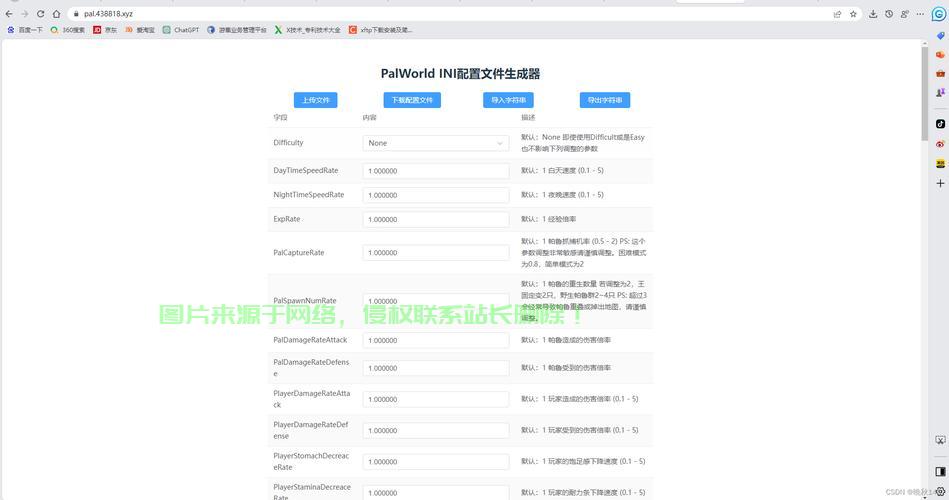Click the 内容 column header
Viewport: 949px width, 500px height.
[369, 117]
